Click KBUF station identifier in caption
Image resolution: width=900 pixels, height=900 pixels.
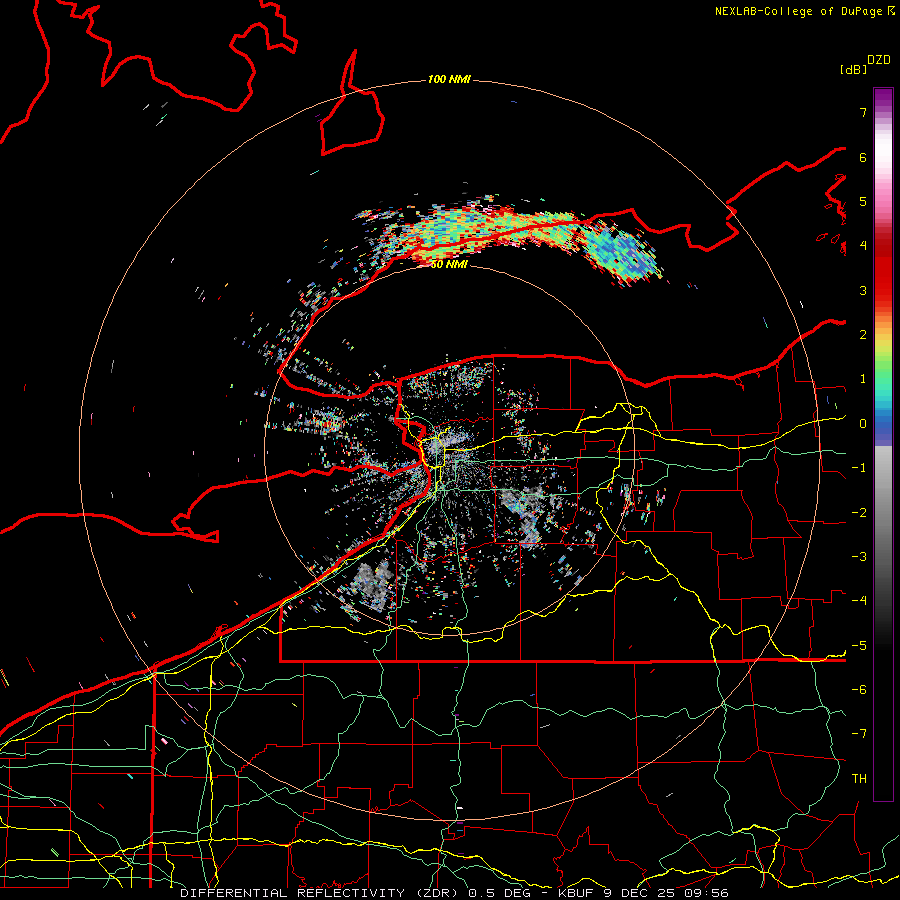click(x=575, y=893)
